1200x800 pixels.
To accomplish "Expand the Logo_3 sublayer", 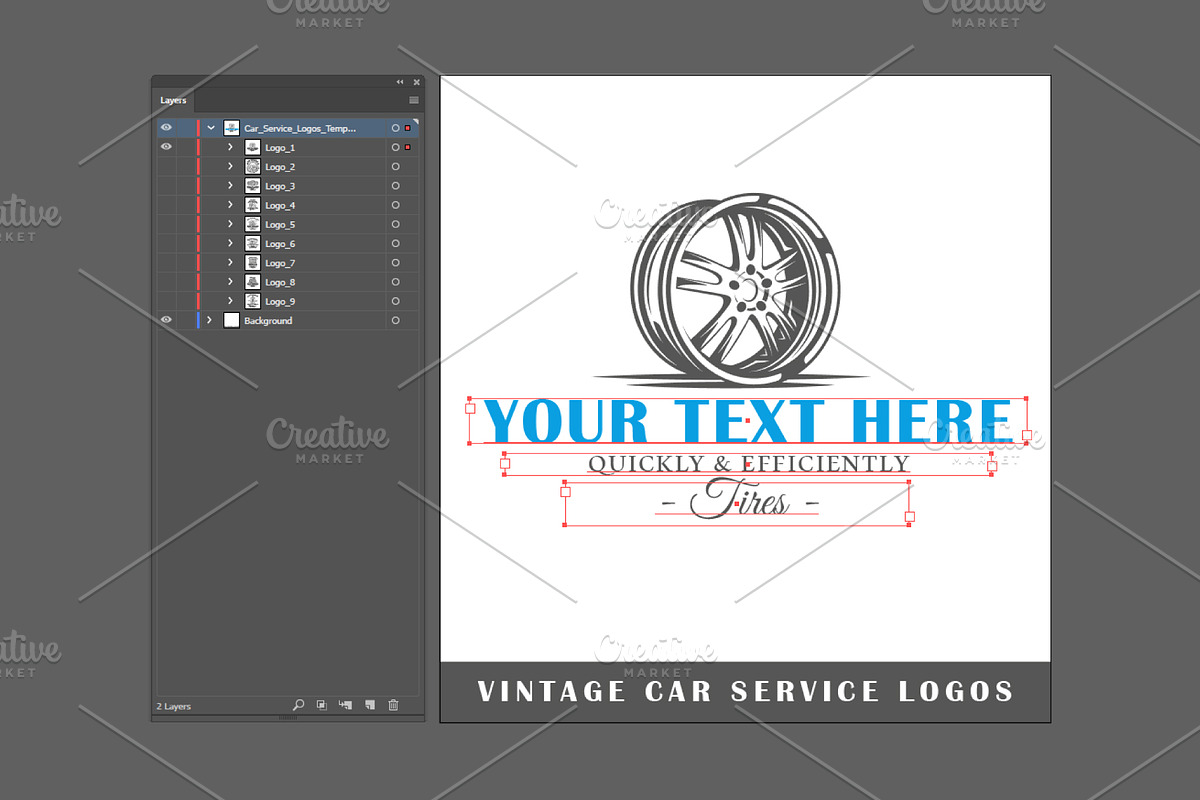I will pyautogui.click(x=230, y=186).
